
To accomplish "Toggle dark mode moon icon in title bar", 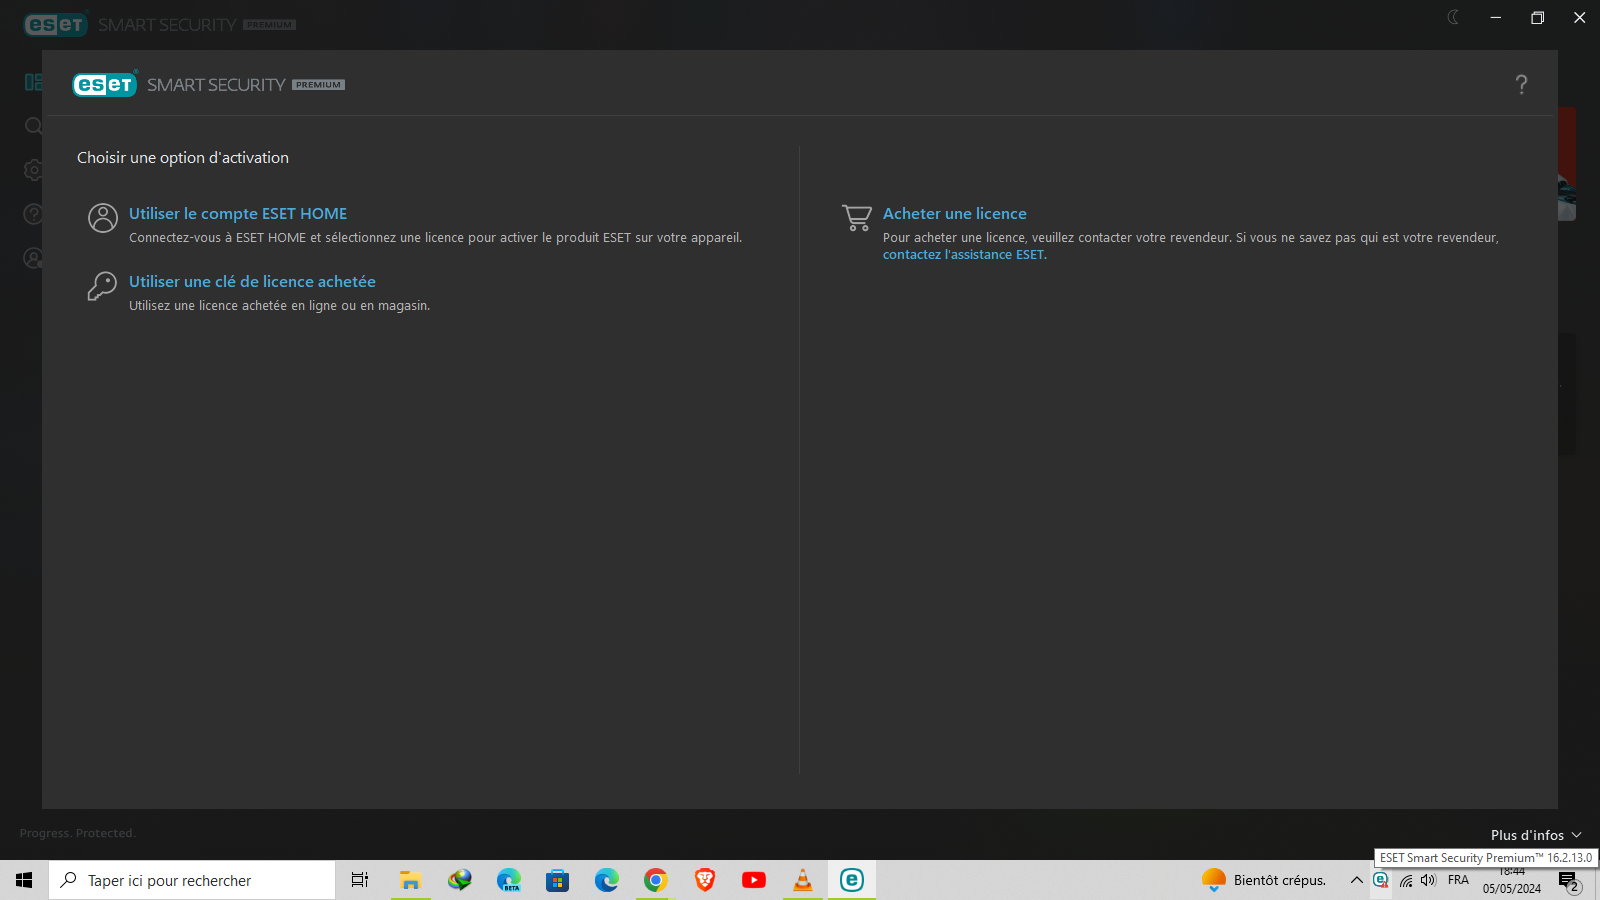I will coord(1453,17).
